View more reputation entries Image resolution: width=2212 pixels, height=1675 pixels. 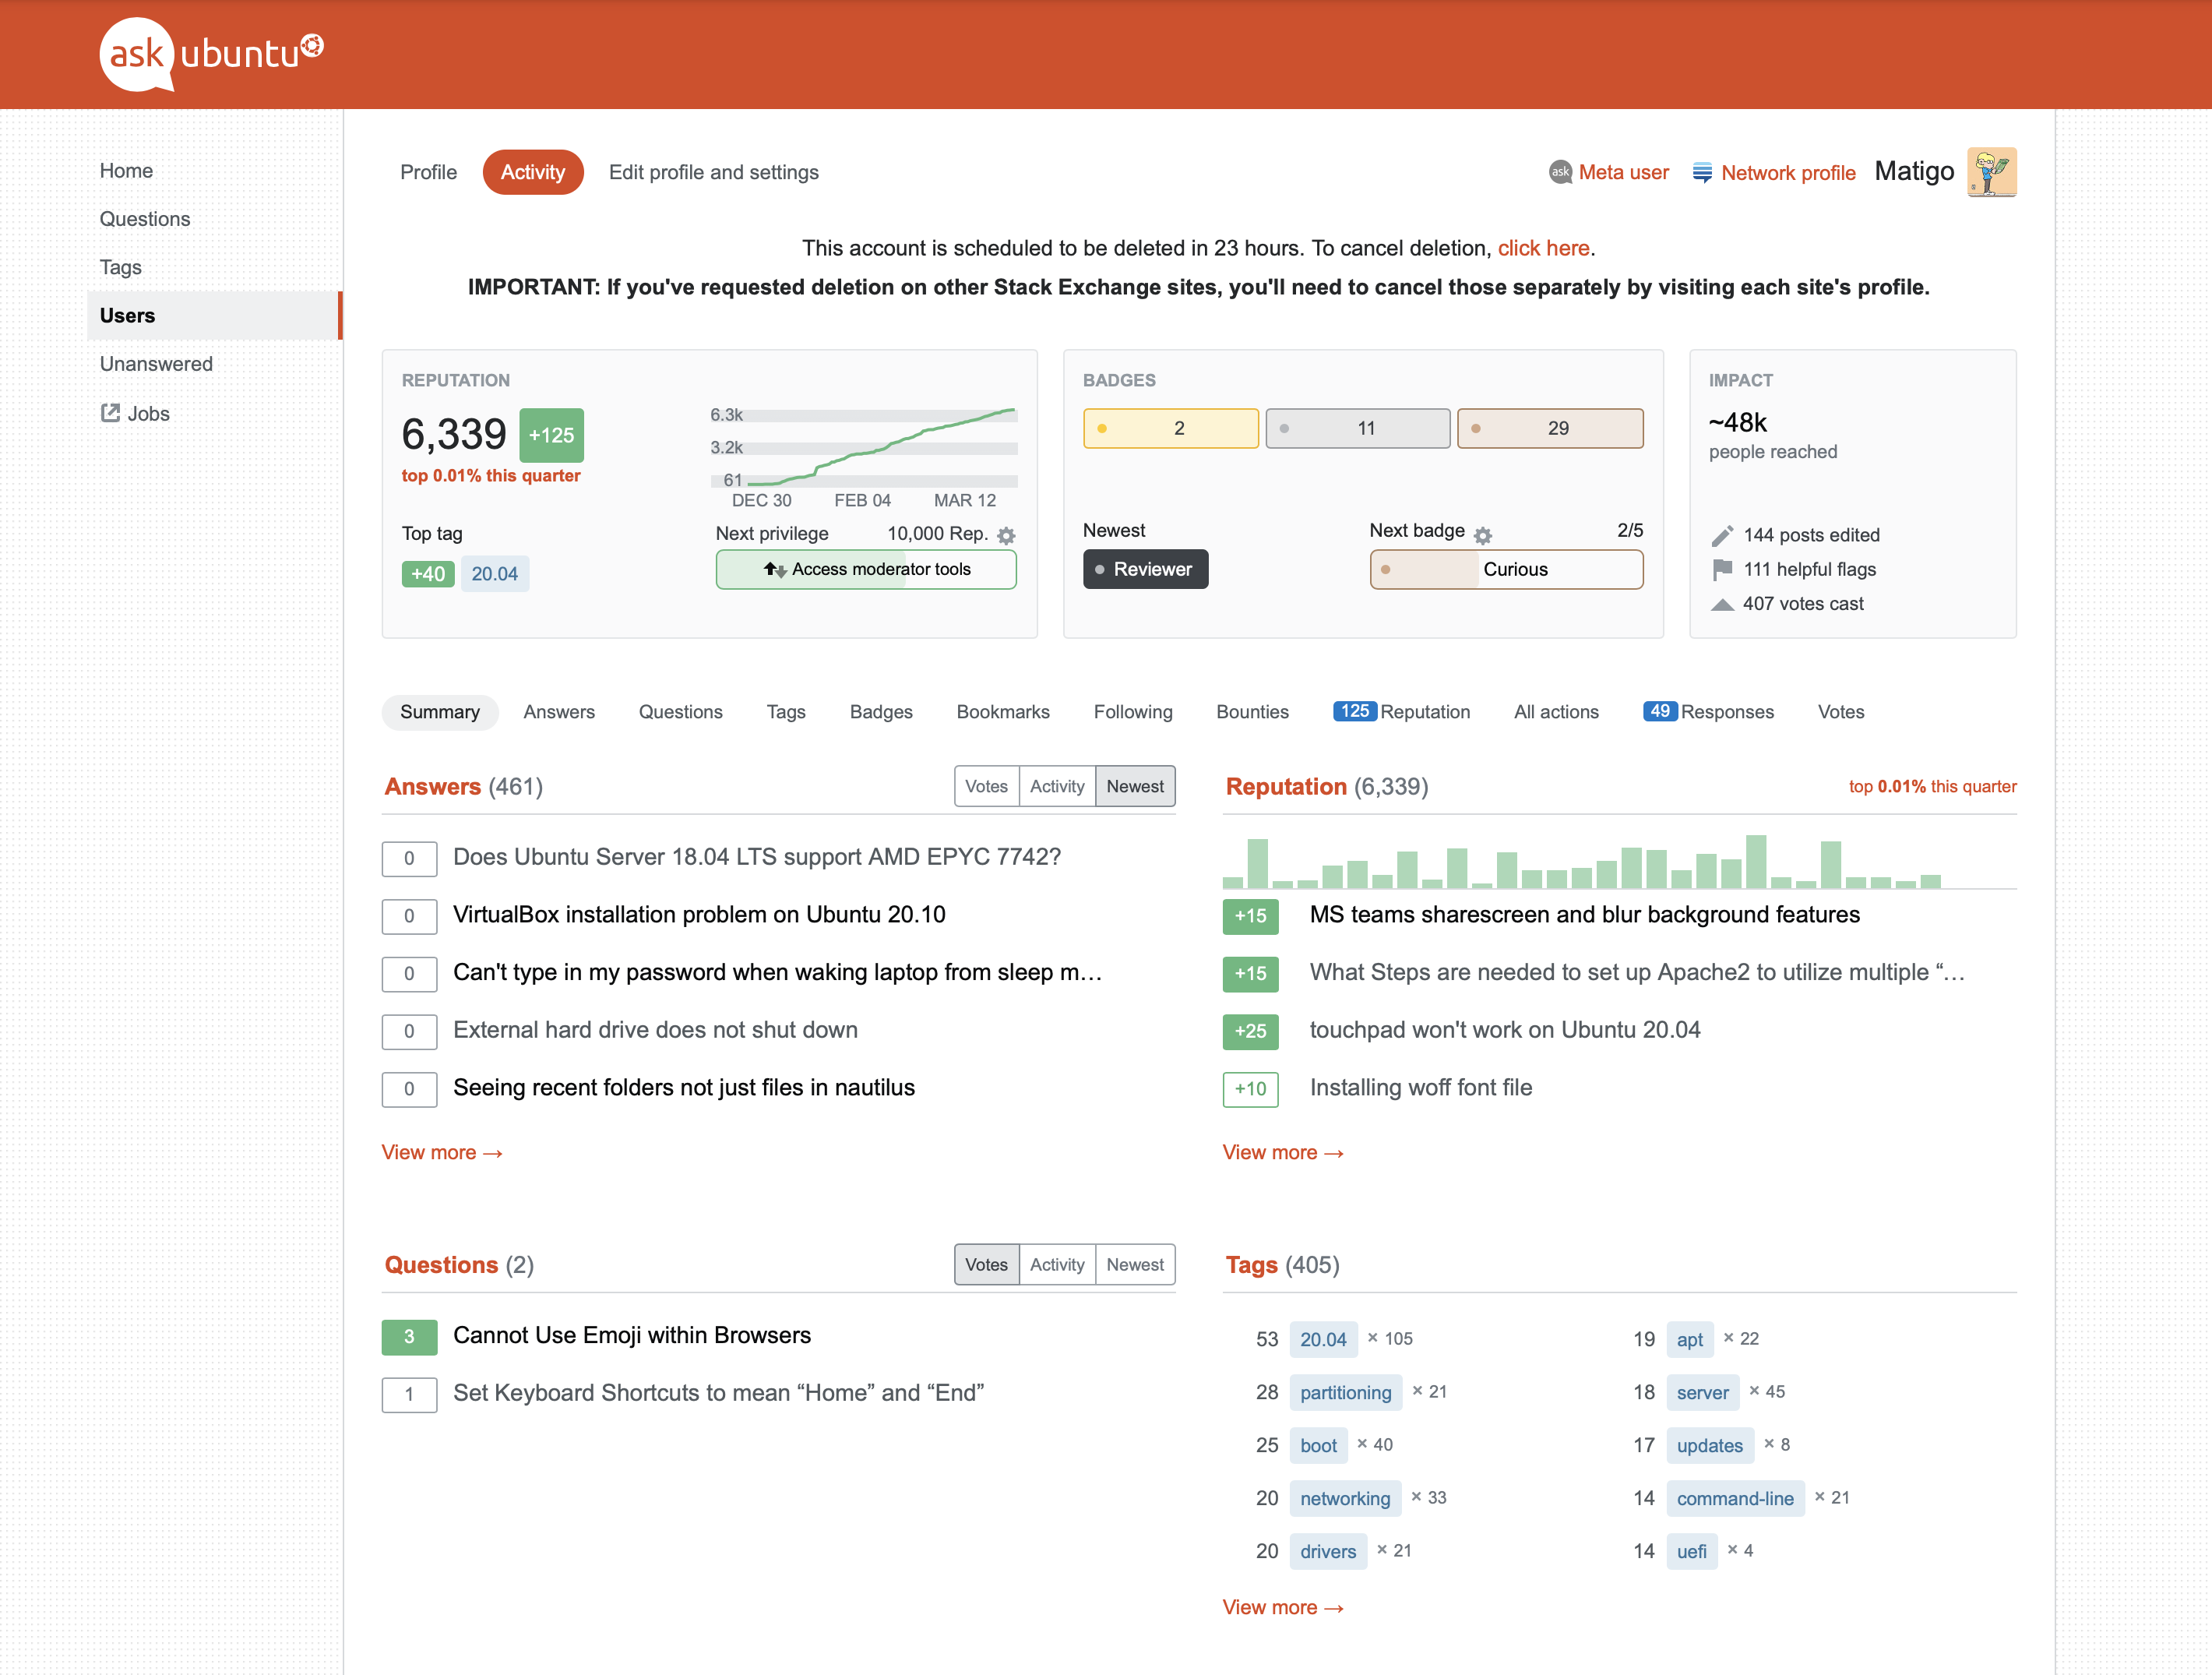1283,1153
